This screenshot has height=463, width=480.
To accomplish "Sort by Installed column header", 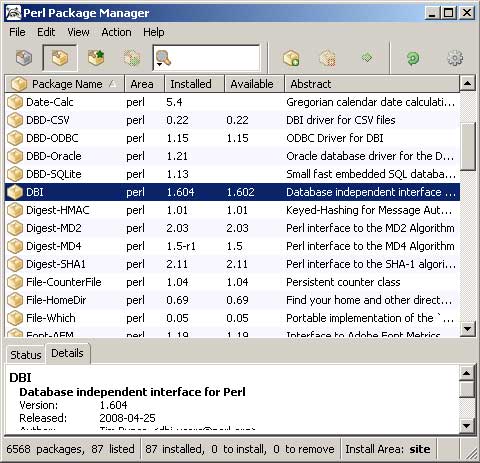I will point(194,84).
